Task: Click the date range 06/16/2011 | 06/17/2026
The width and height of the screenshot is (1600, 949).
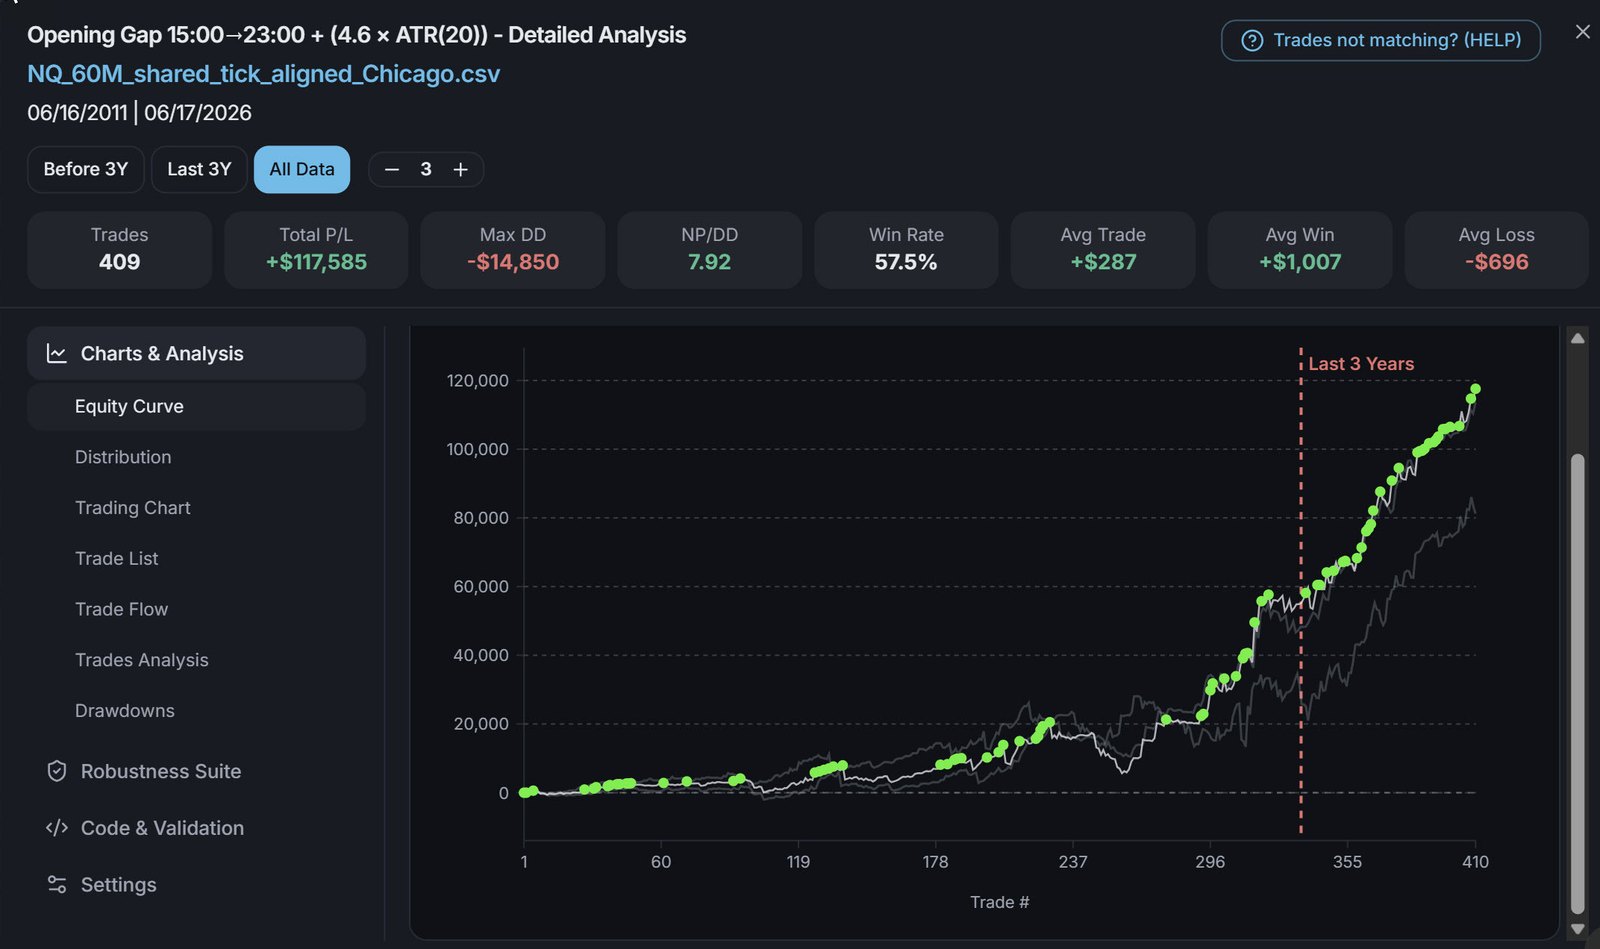Action: coord(139,113)
